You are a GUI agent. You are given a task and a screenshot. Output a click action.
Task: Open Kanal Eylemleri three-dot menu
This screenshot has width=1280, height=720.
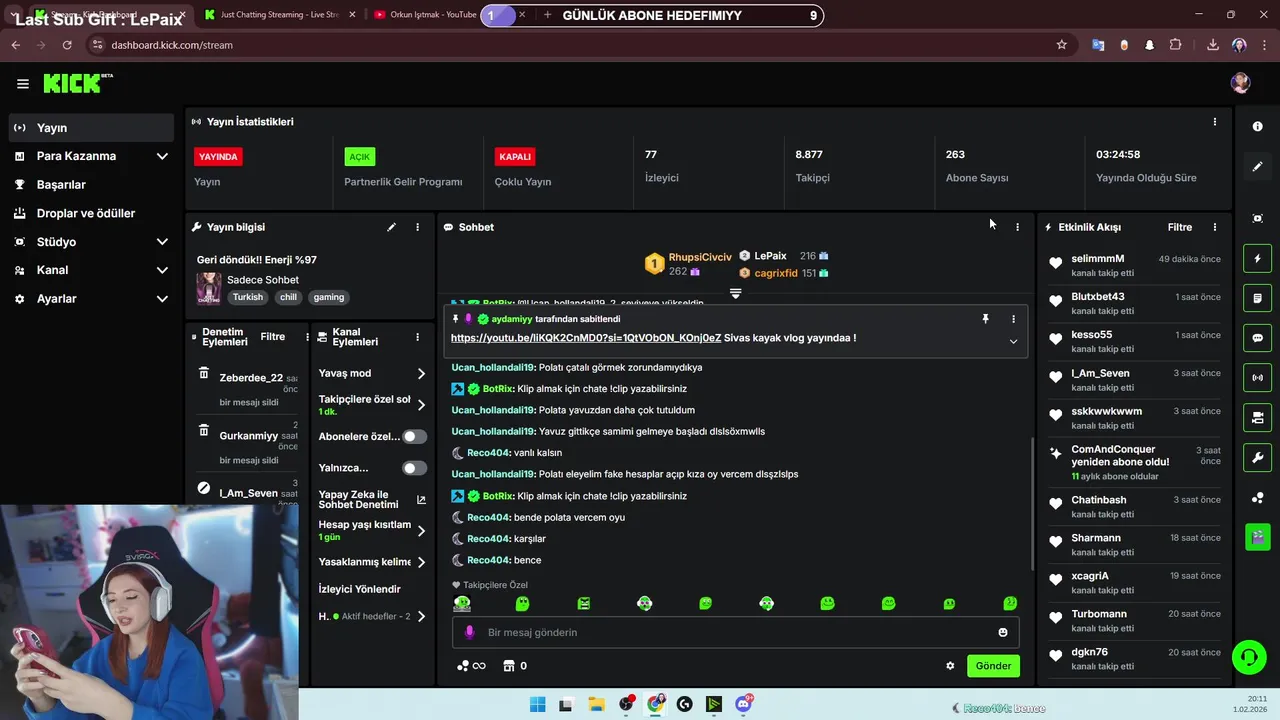point(420,337)
